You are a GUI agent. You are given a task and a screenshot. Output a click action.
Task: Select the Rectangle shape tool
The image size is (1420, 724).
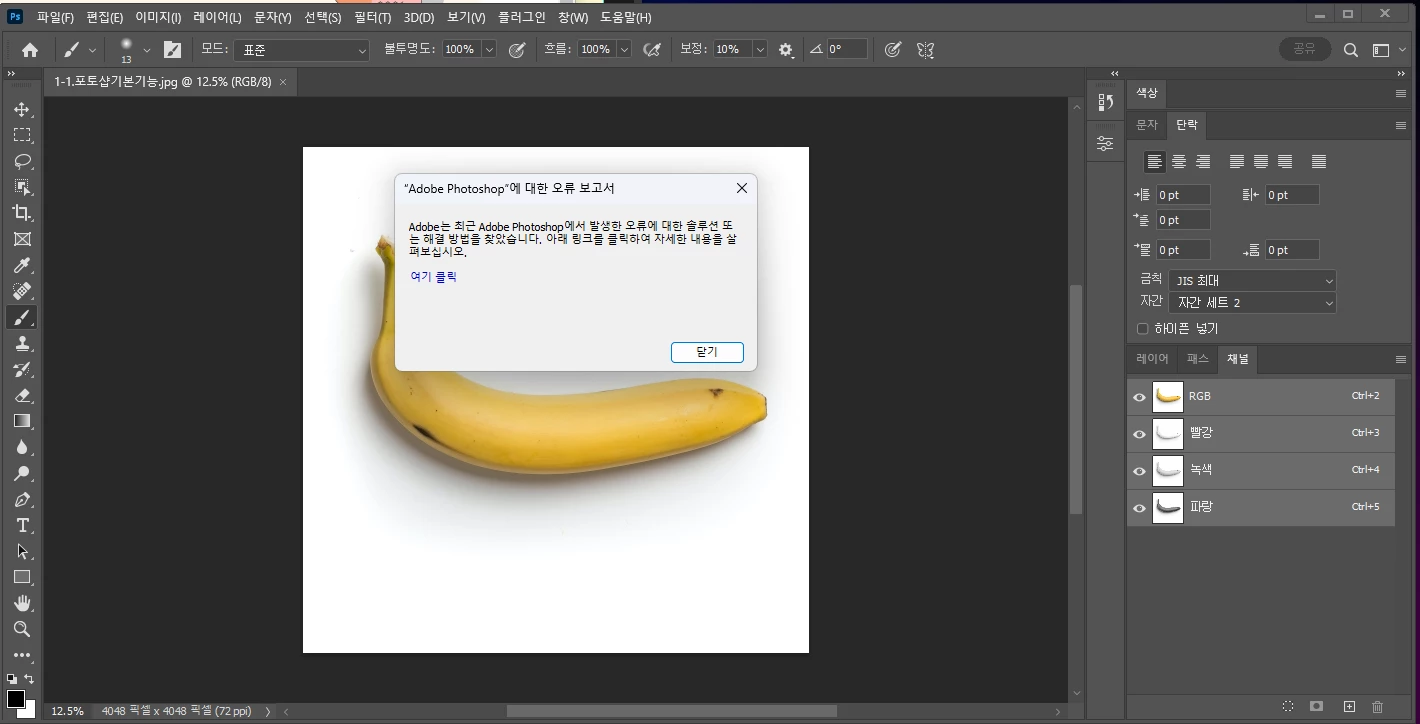point(22,577)
